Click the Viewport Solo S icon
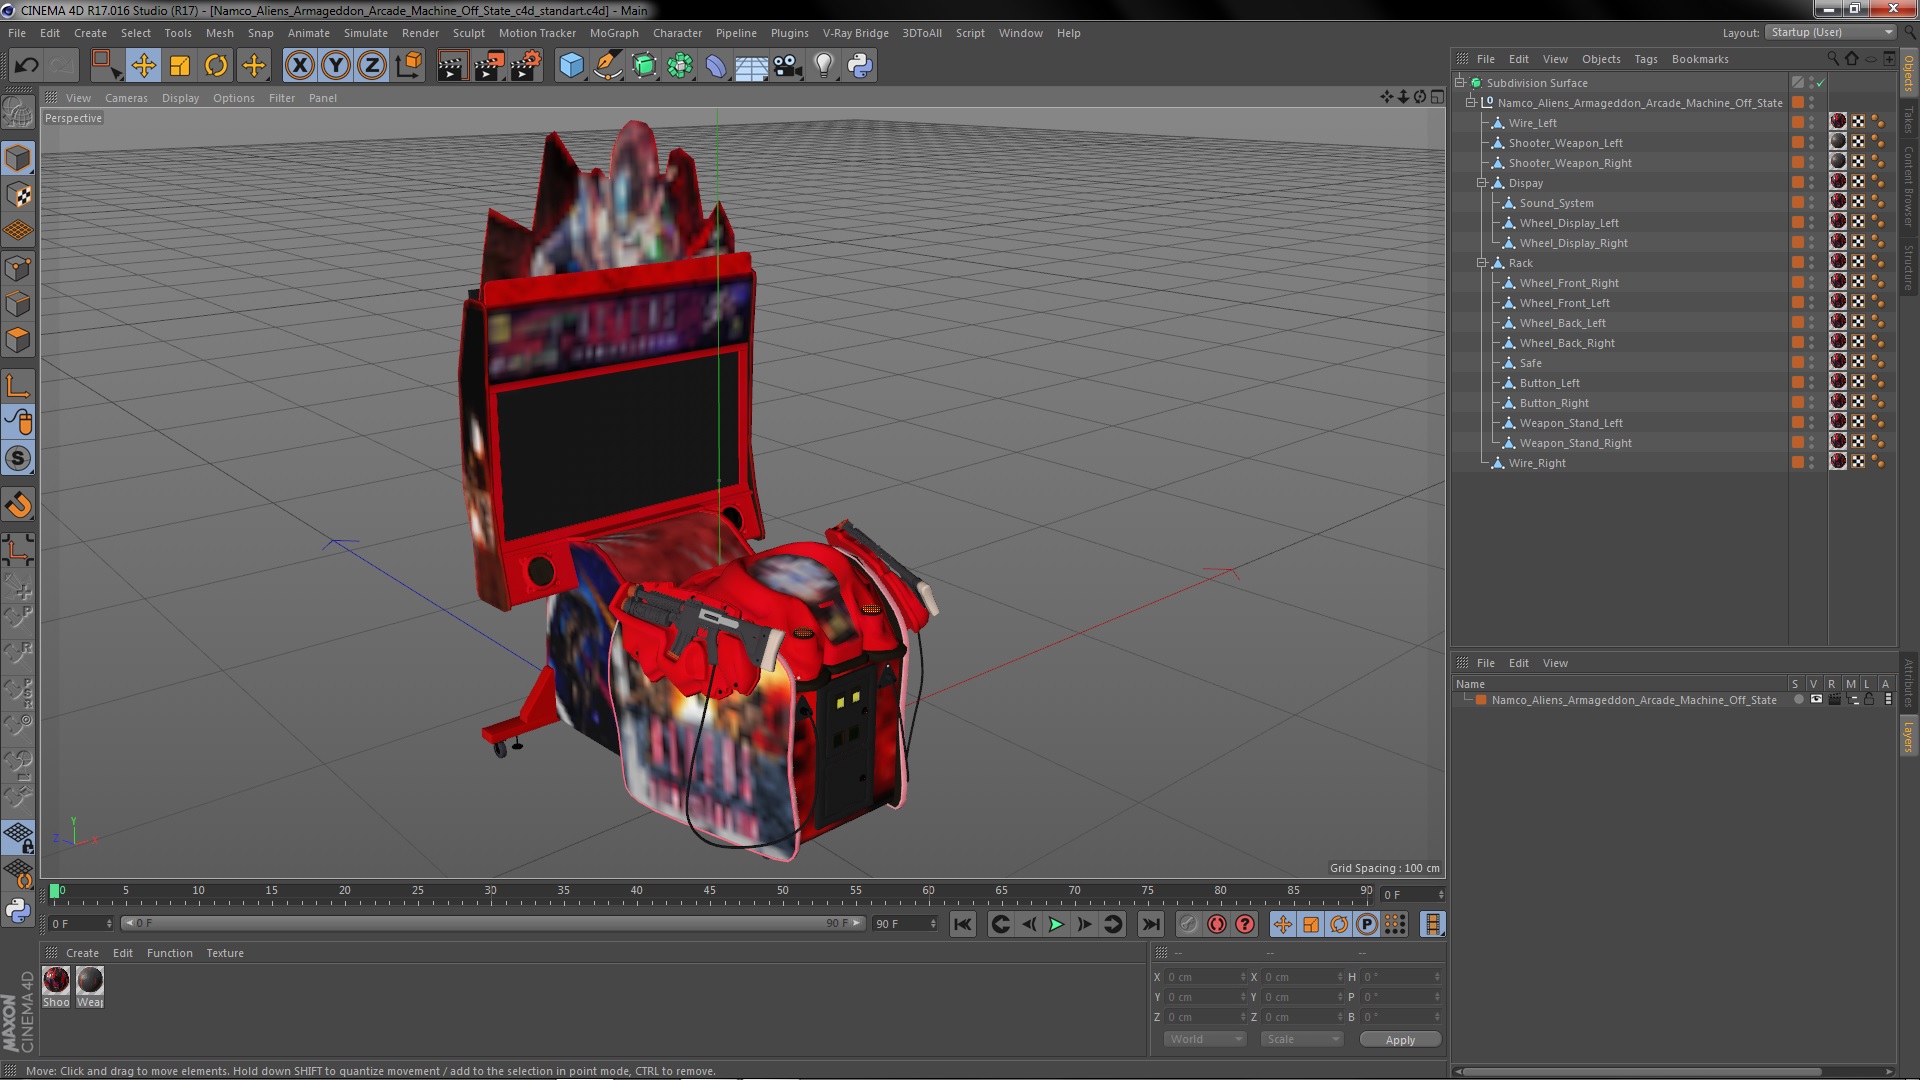This screenshot has width=1920, height=1080. click(18, 459)
